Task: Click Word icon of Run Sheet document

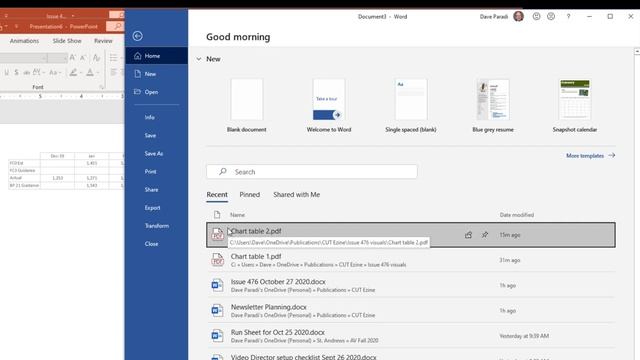Action: 217,336
